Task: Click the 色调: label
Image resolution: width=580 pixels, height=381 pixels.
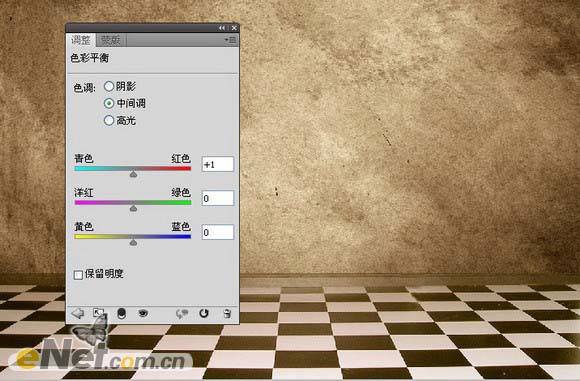Action: pos(85,88)
